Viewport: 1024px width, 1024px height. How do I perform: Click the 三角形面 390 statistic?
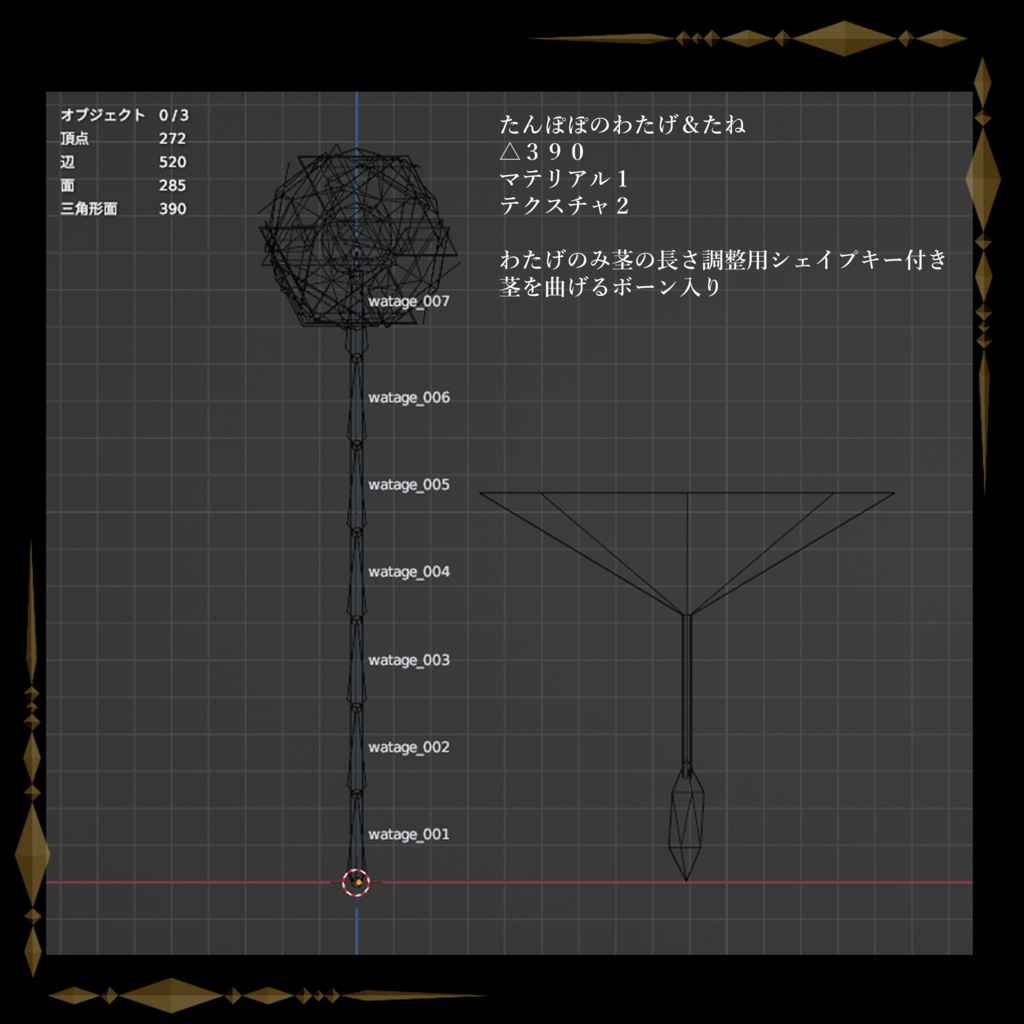point(123,209)
